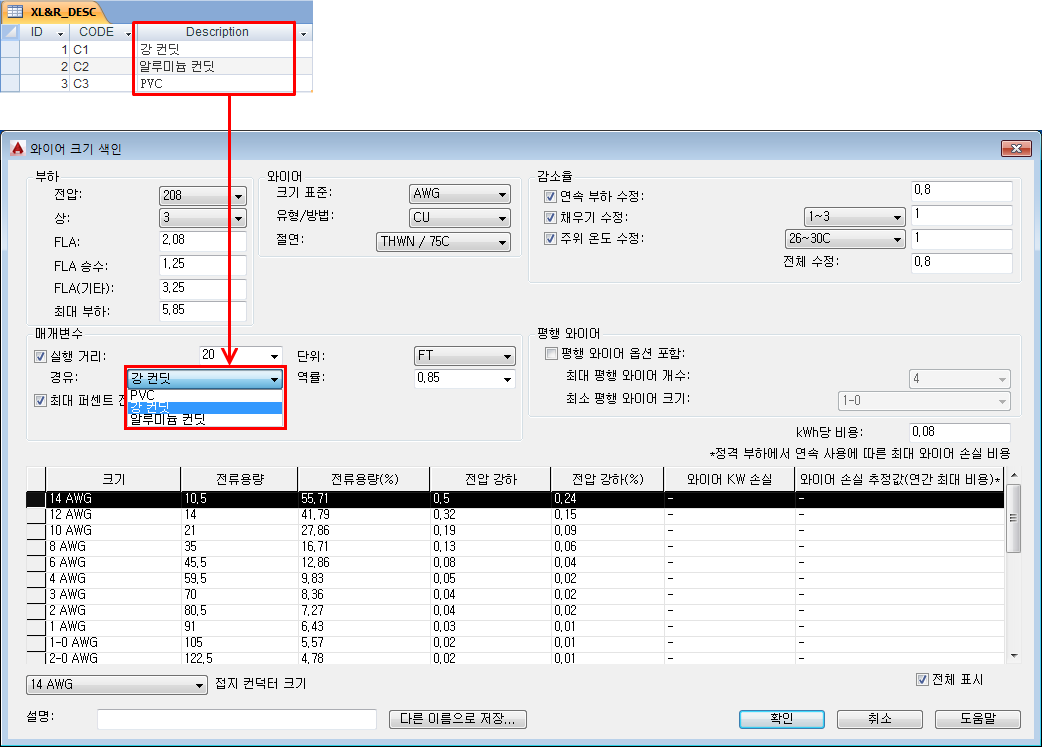Select PVC in 경유 dropdown list

pyautogui.click(x=205, y=395)
